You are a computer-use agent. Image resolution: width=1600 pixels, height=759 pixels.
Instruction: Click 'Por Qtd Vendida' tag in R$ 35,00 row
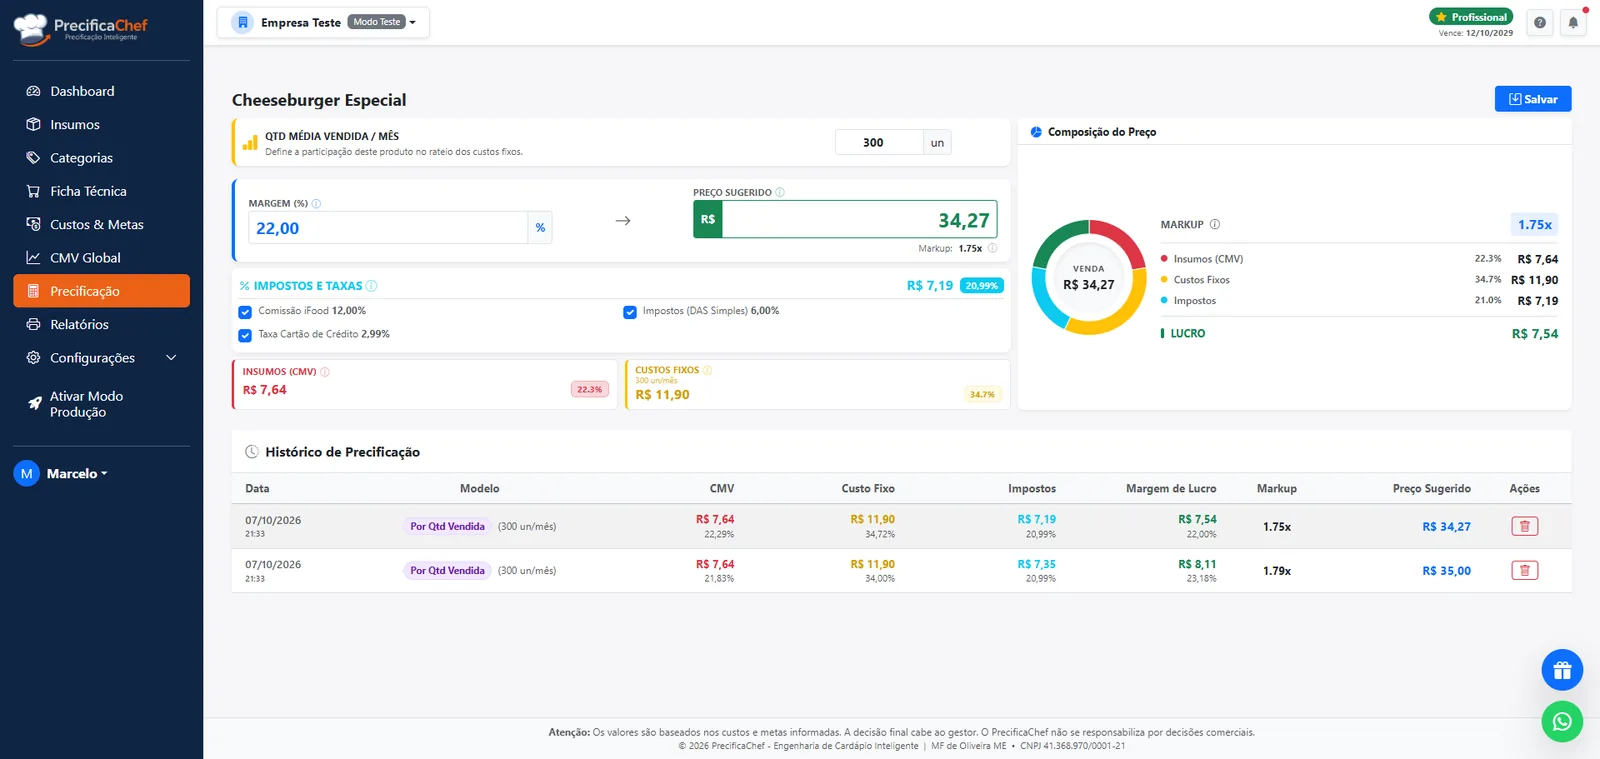447,570
